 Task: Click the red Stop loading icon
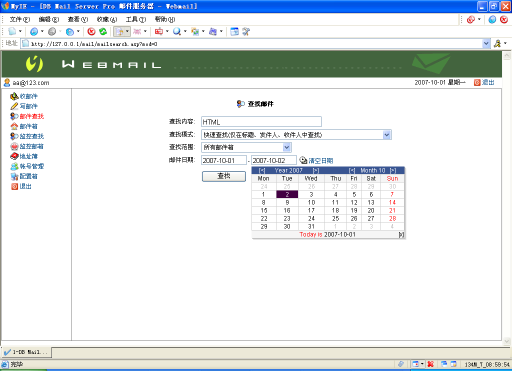91,31
